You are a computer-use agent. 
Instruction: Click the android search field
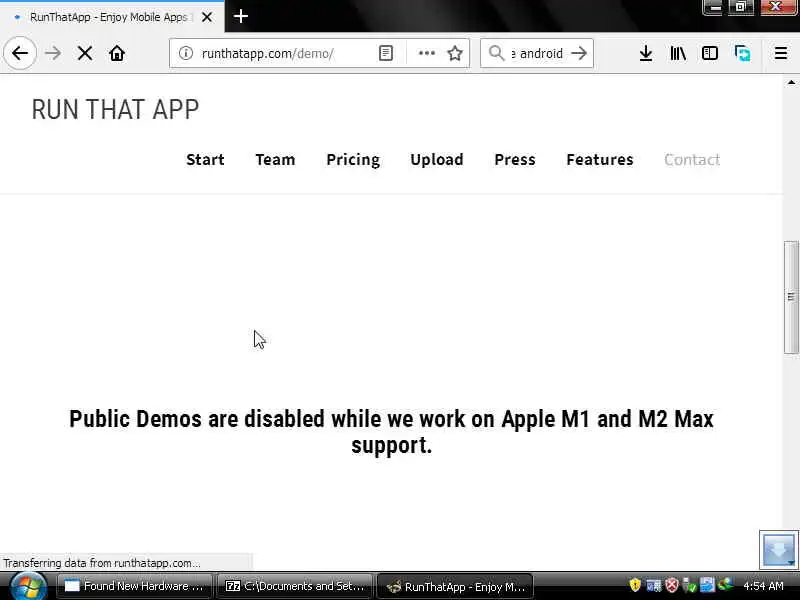point(538,54)
